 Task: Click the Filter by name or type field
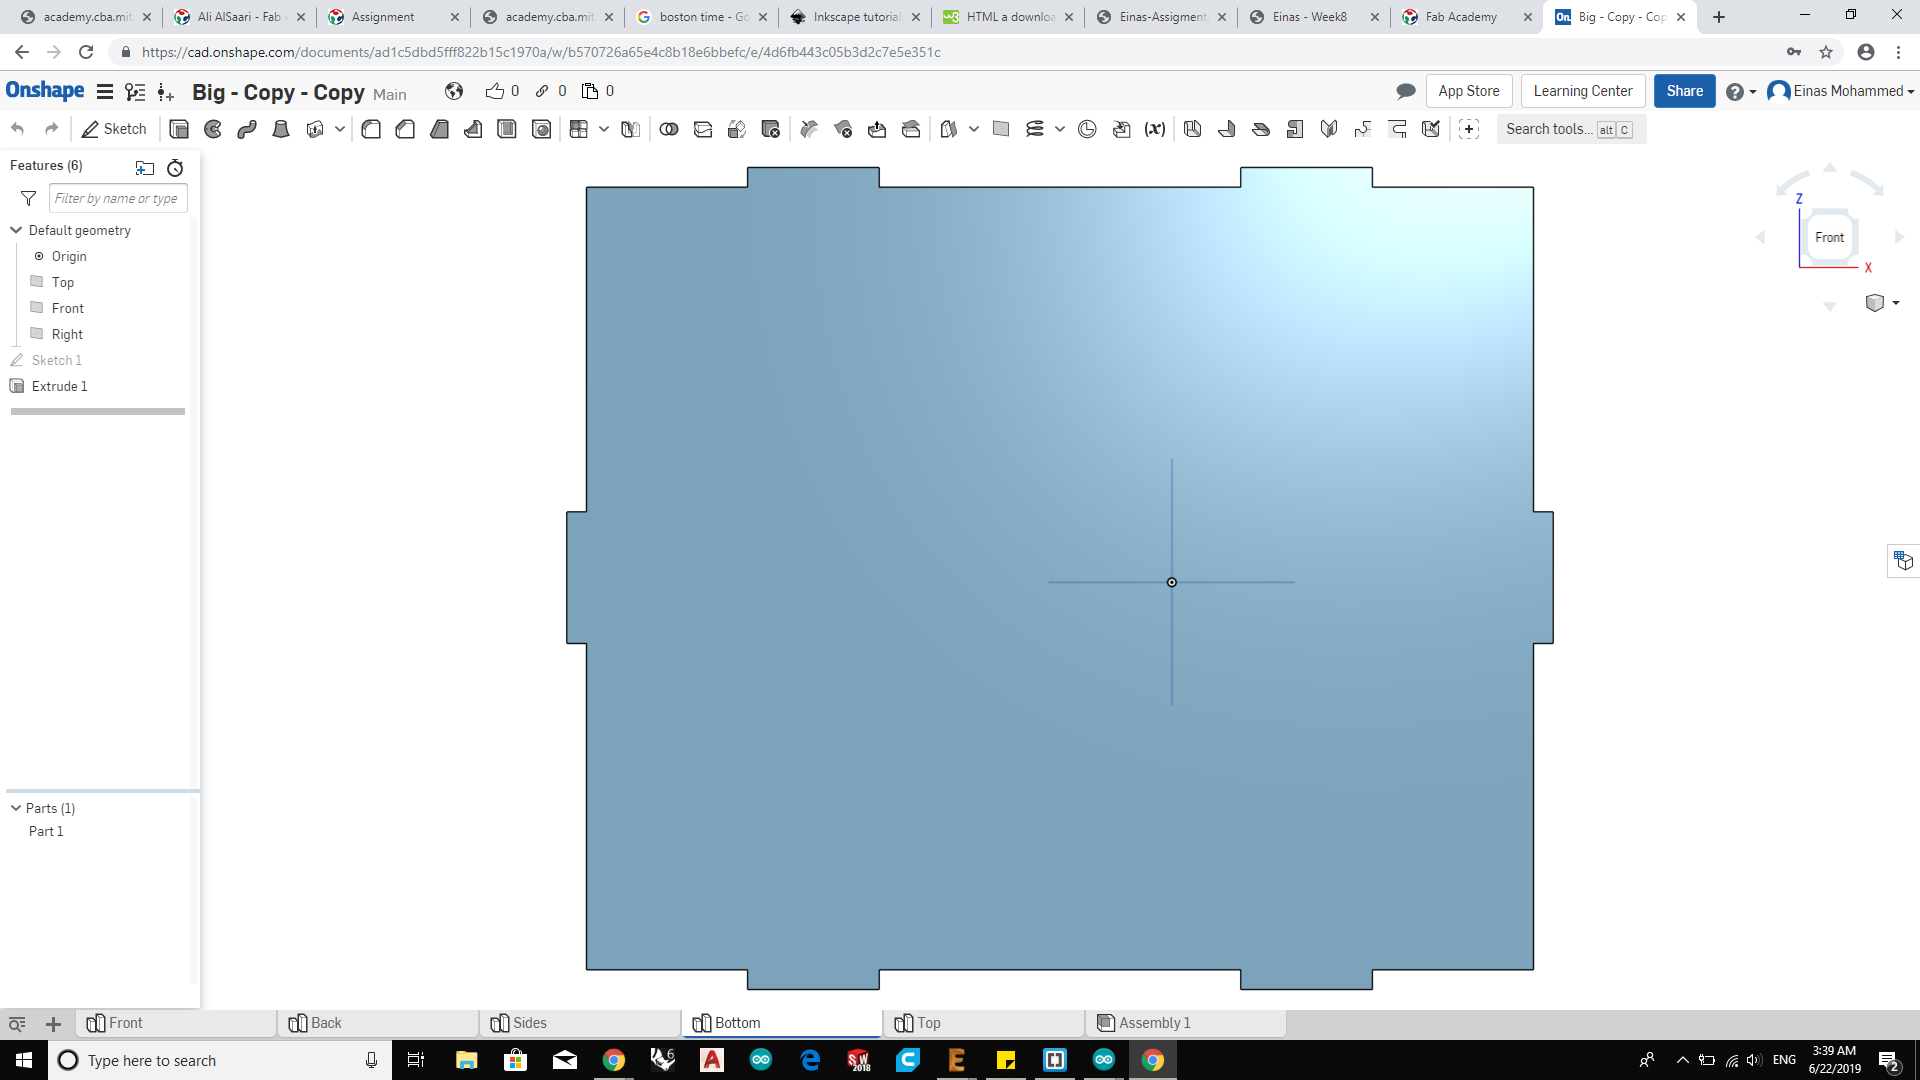117,198
